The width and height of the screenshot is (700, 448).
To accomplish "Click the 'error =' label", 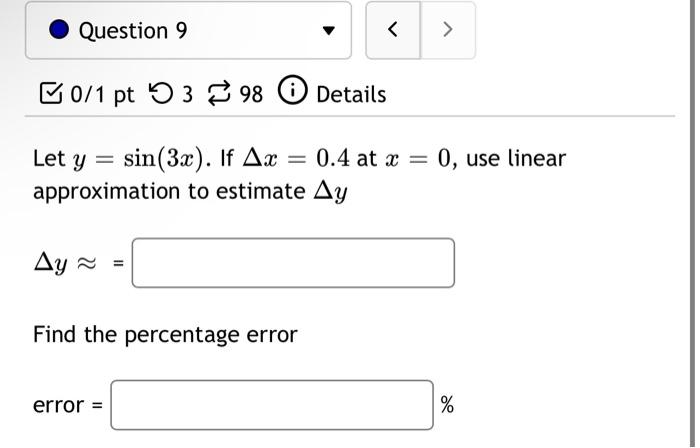I will (x=68, y=405).
